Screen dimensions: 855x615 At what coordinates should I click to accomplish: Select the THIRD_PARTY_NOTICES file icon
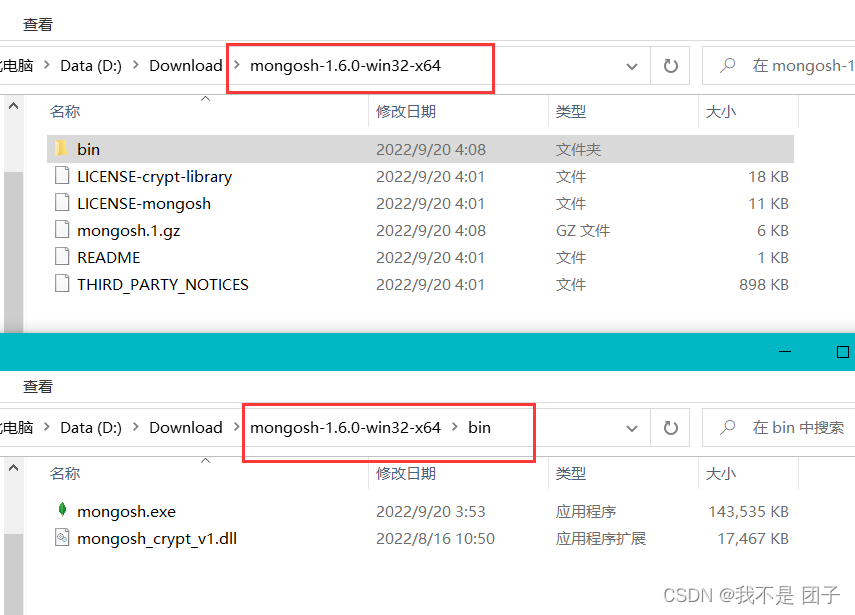tap(62, 284)
